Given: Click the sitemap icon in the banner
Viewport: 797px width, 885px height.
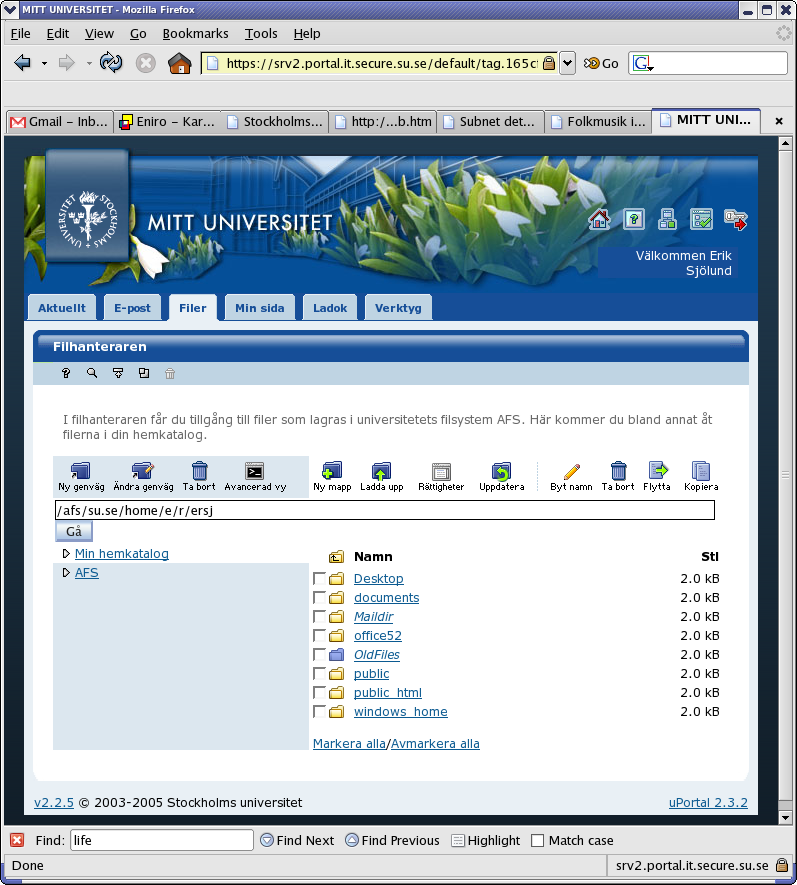Looking at the screenshot, I should tap(667, 219).
